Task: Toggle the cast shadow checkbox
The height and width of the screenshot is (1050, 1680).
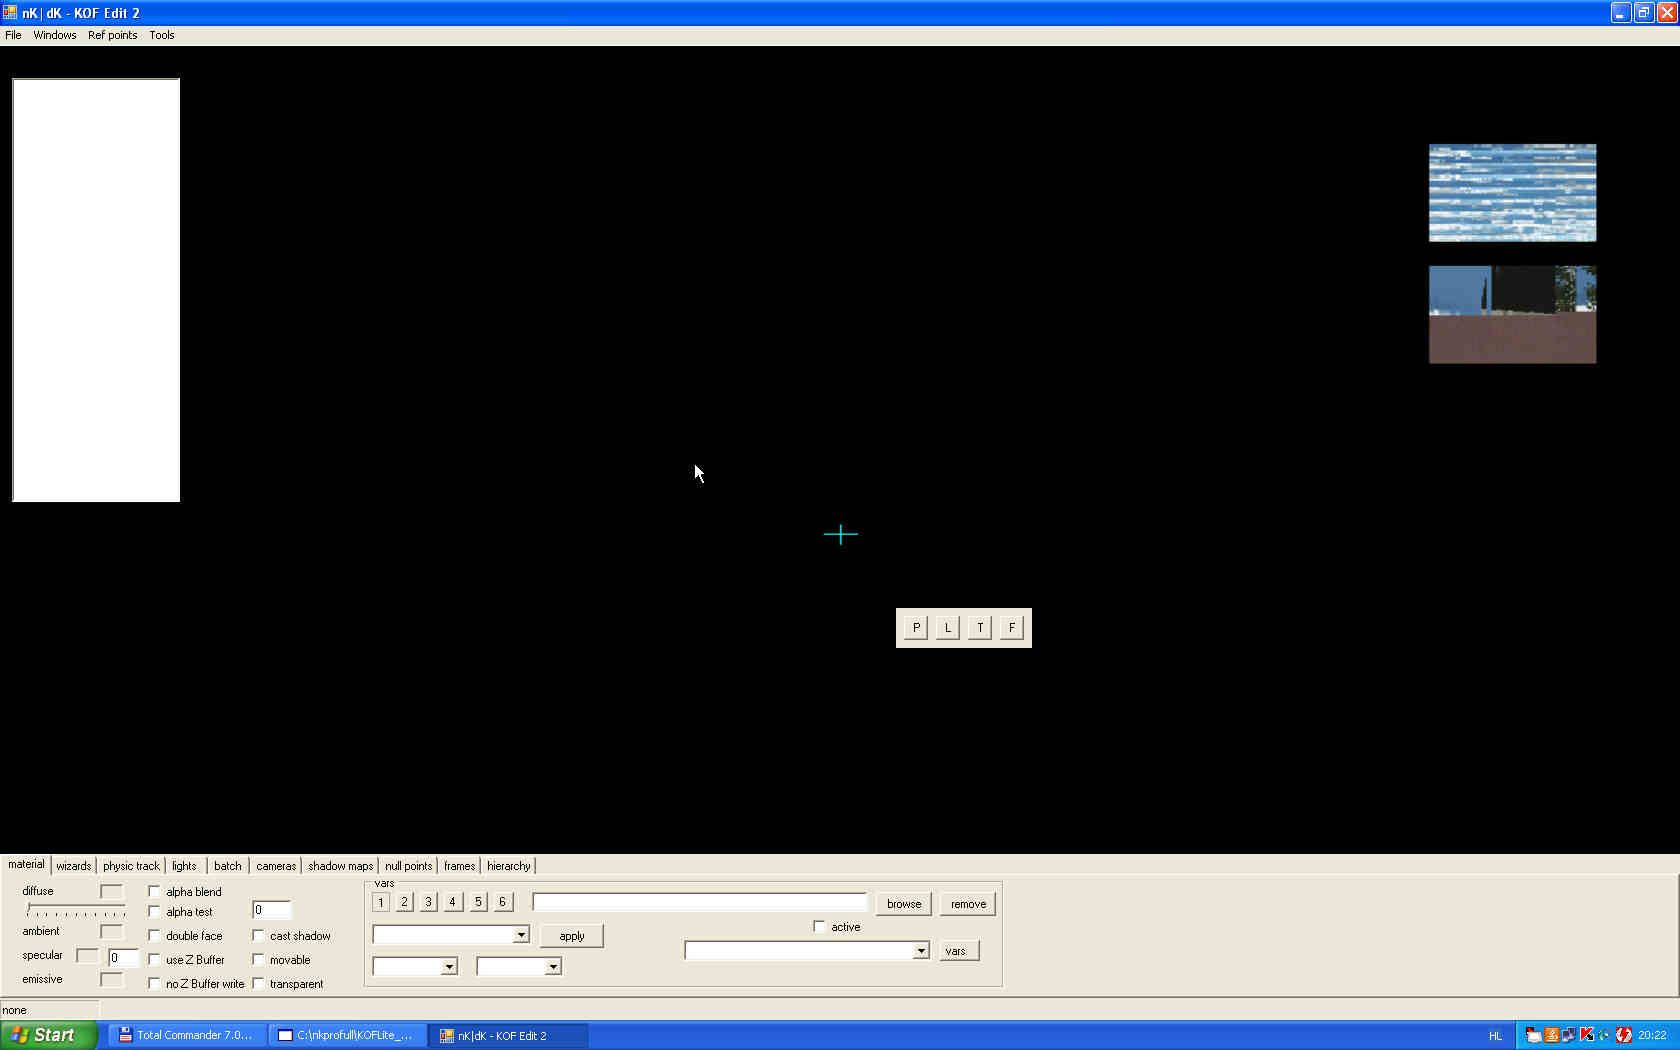Action: 258,936
